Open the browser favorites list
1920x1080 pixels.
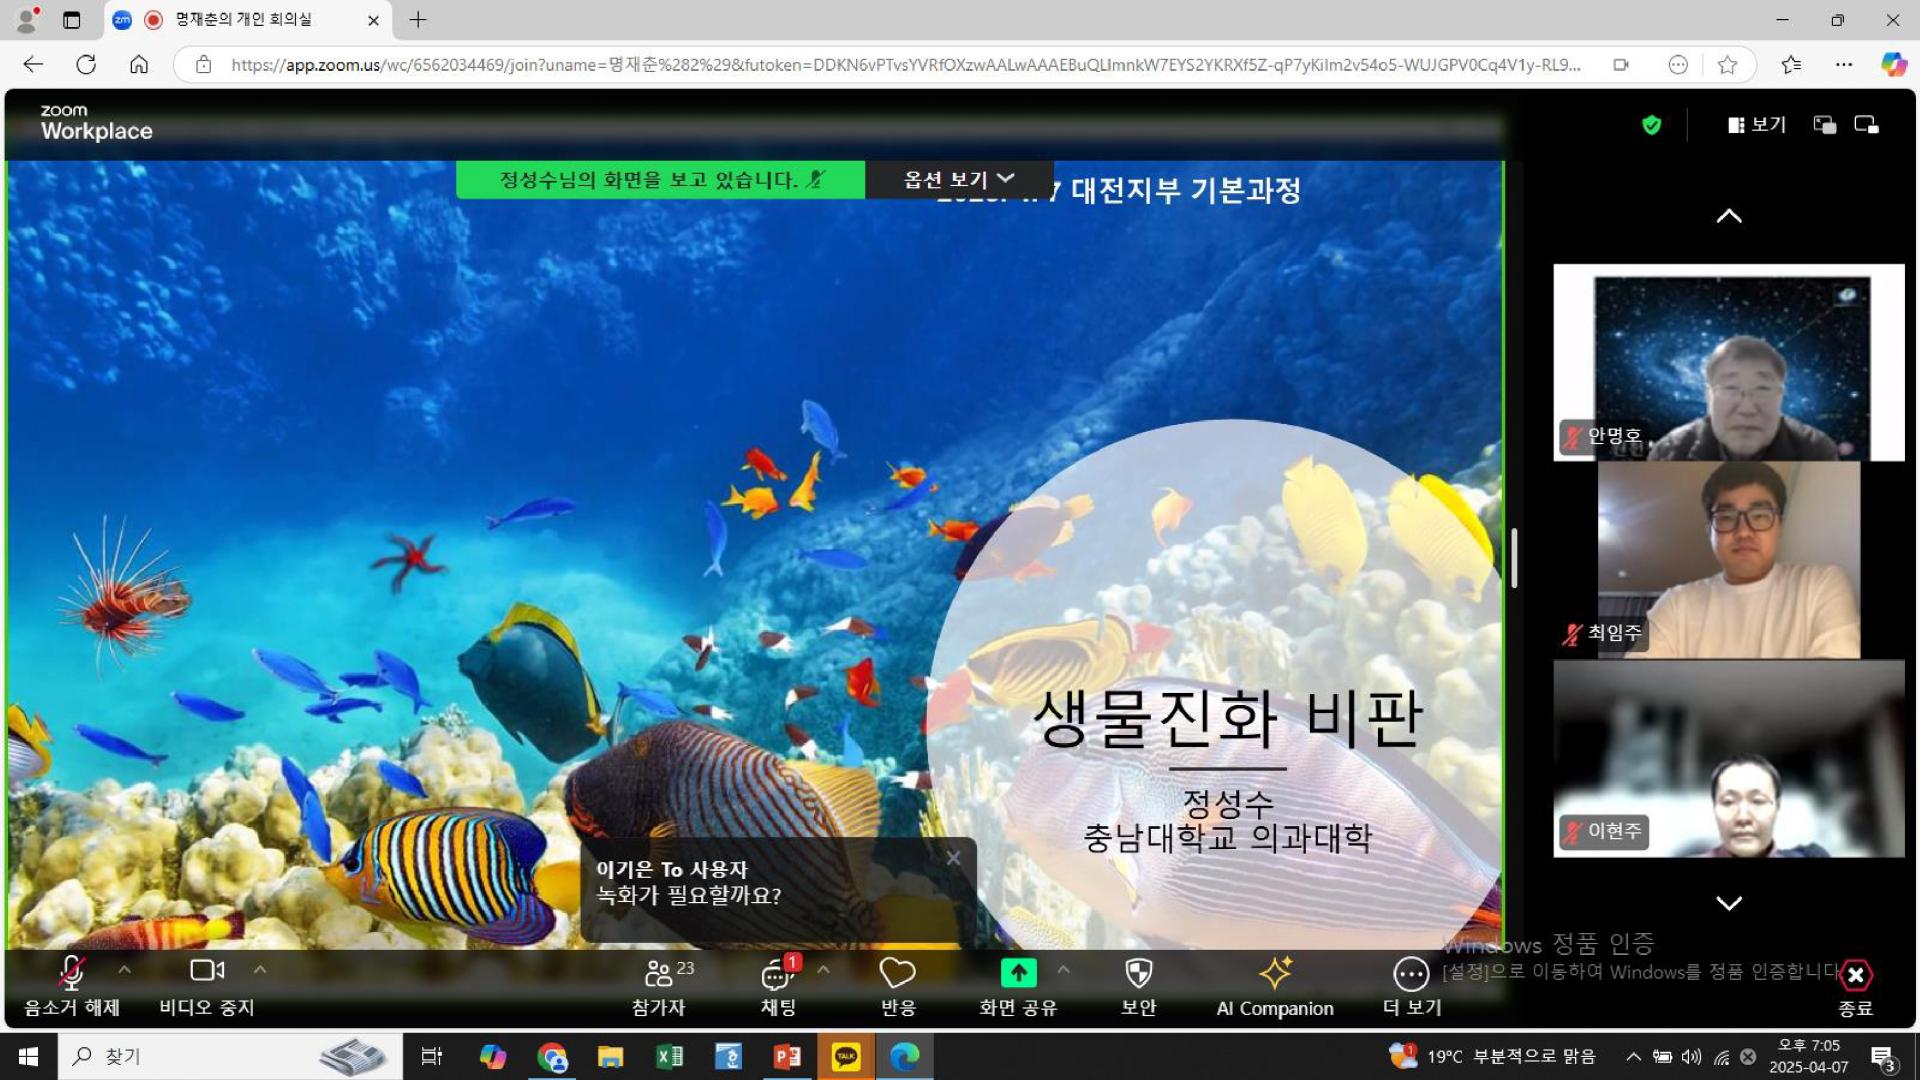pyautogui.click(x=1791, y=65)
